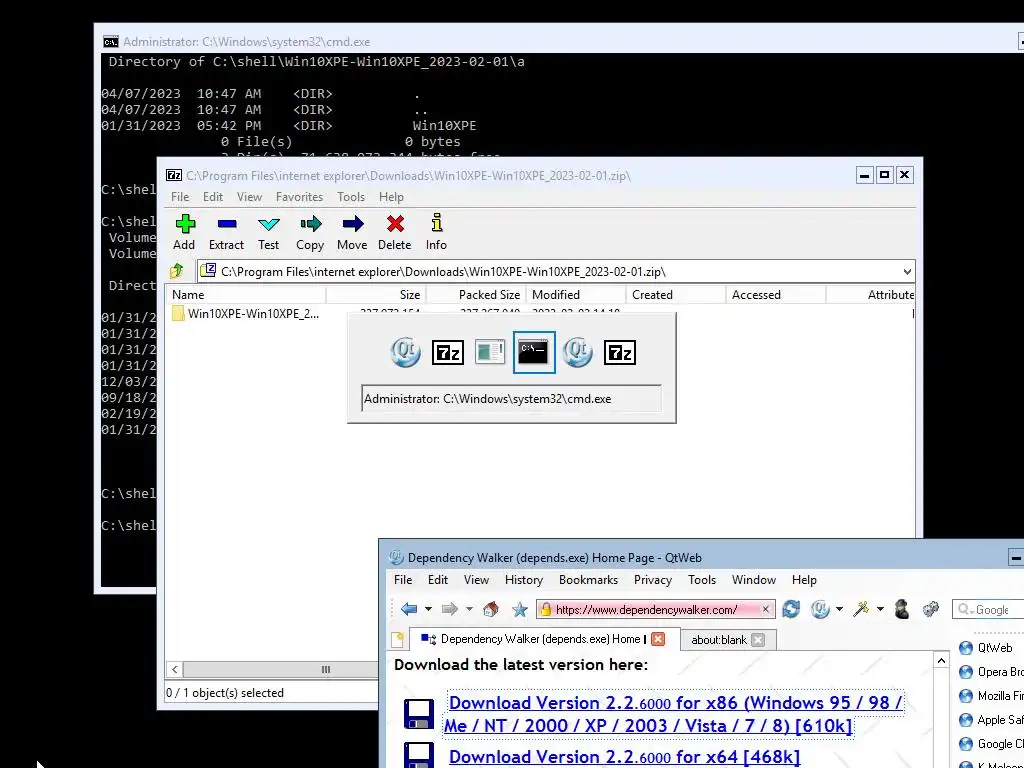
Task: Select the first QtWeb icon in task switcher
Action: point(405,352)
